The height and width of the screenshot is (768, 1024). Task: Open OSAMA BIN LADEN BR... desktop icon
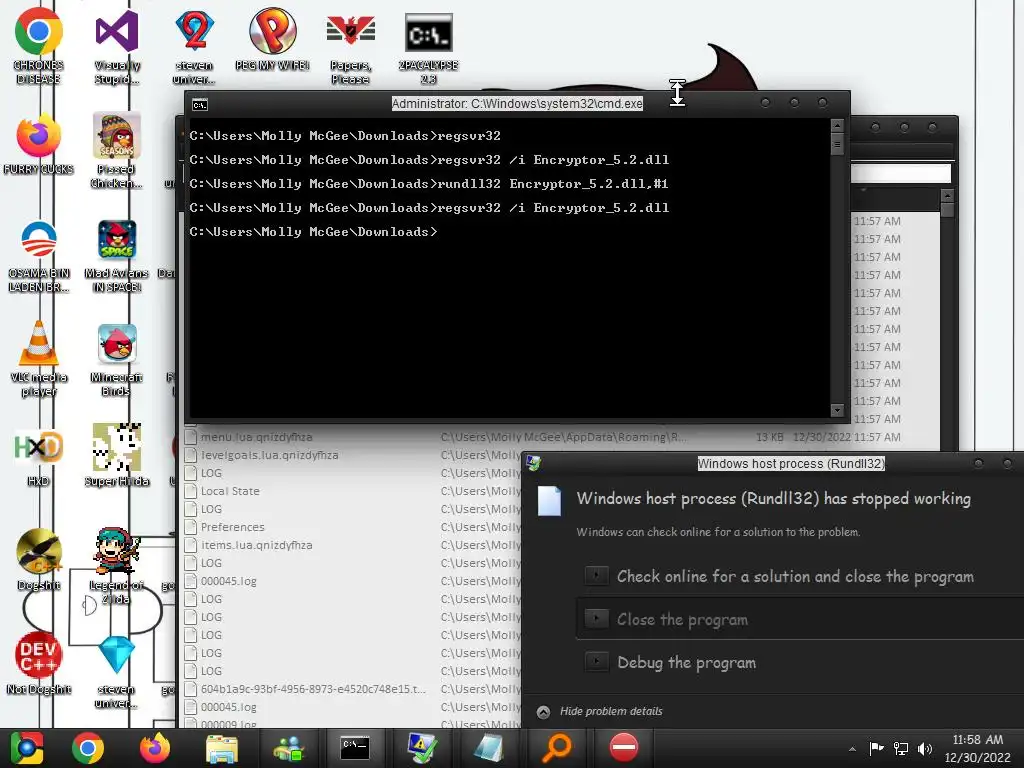click(39, 255)
